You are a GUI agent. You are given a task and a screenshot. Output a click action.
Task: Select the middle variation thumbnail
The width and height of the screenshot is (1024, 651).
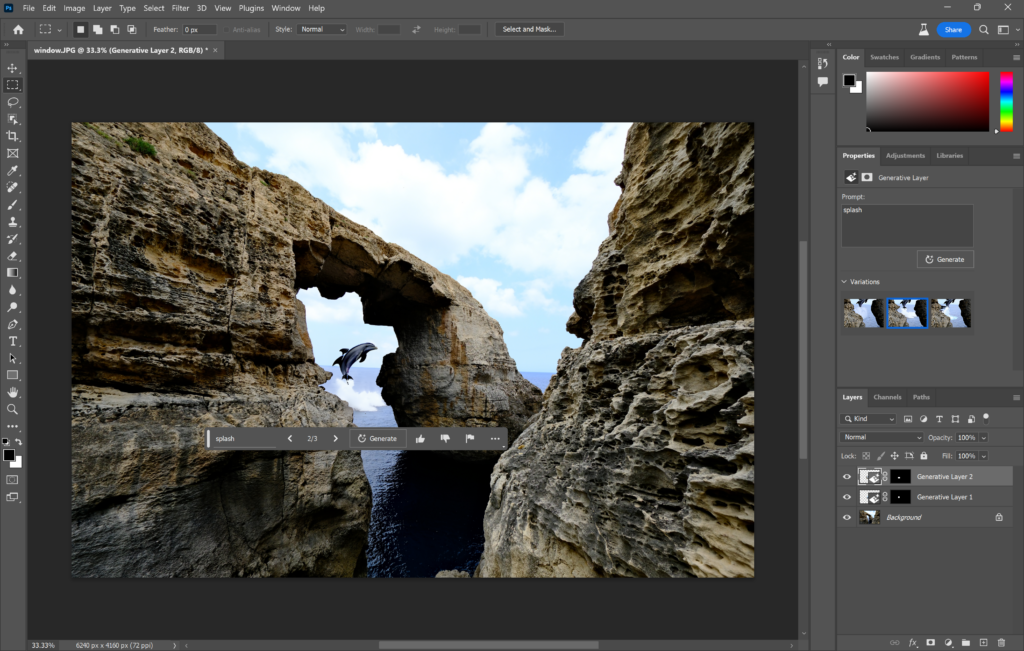click(x=908, y=313)
